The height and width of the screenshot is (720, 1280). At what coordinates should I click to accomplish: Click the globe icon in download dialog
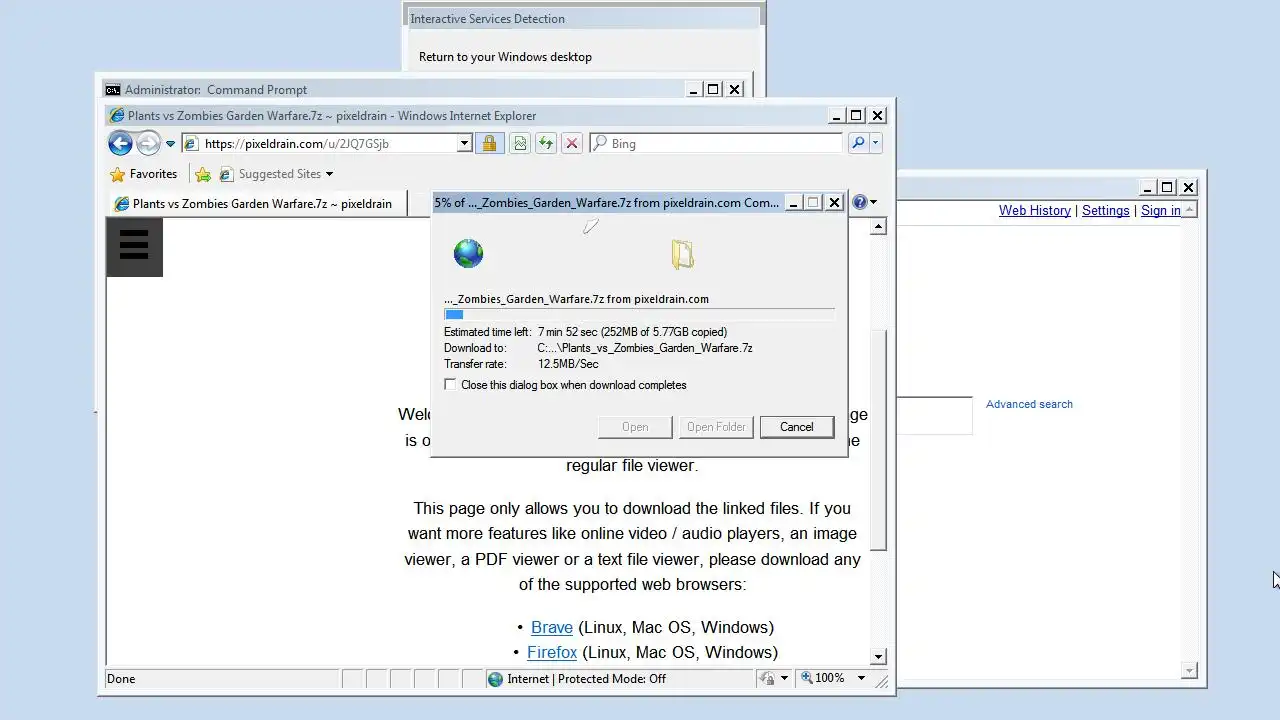click(x=468, y=252)
